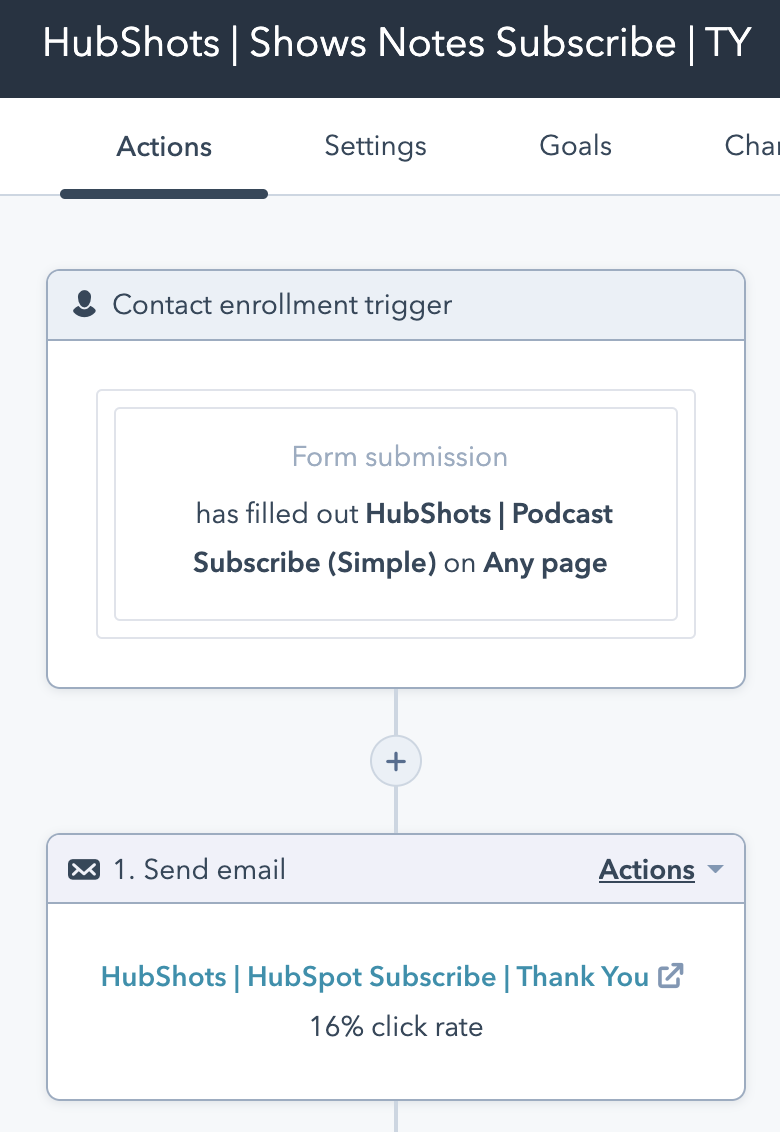Viewport: 780px width, 1132px height.
Task: Switch to the Settings tab
Action: [375, 146]
